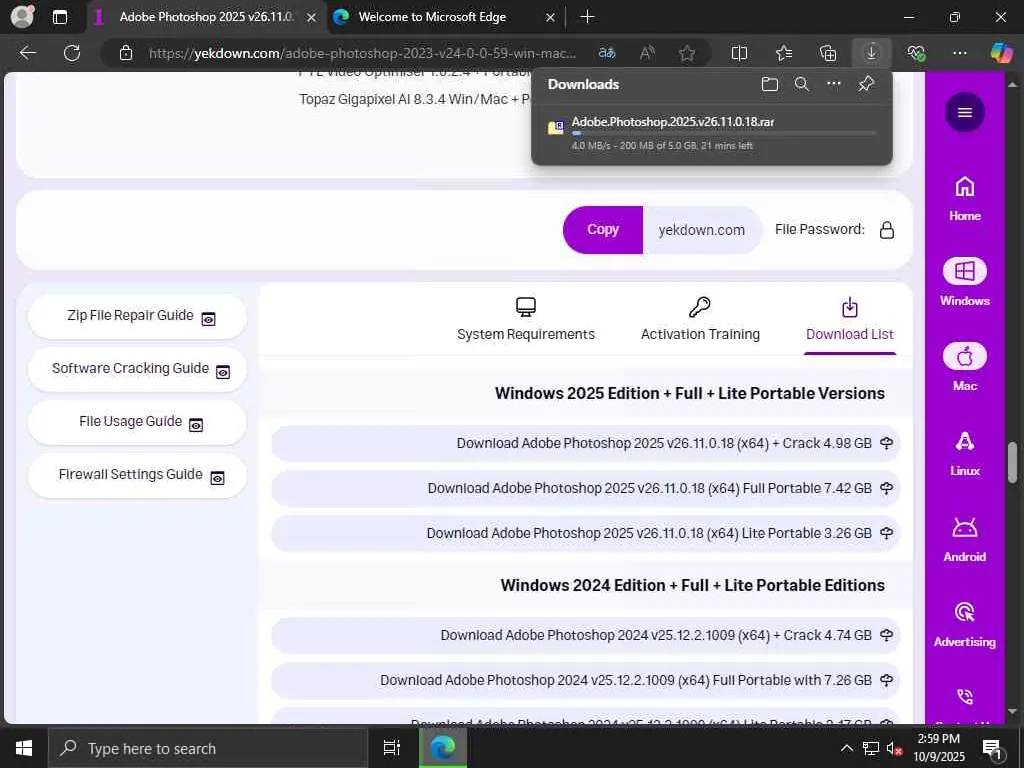Click the Edge taskbar icon
This screenshot has width=1024, height=768.
[x=442, y=748]
